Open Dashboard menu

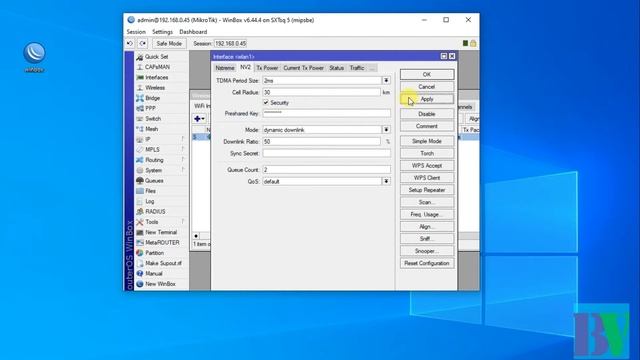tap(193, 32)
